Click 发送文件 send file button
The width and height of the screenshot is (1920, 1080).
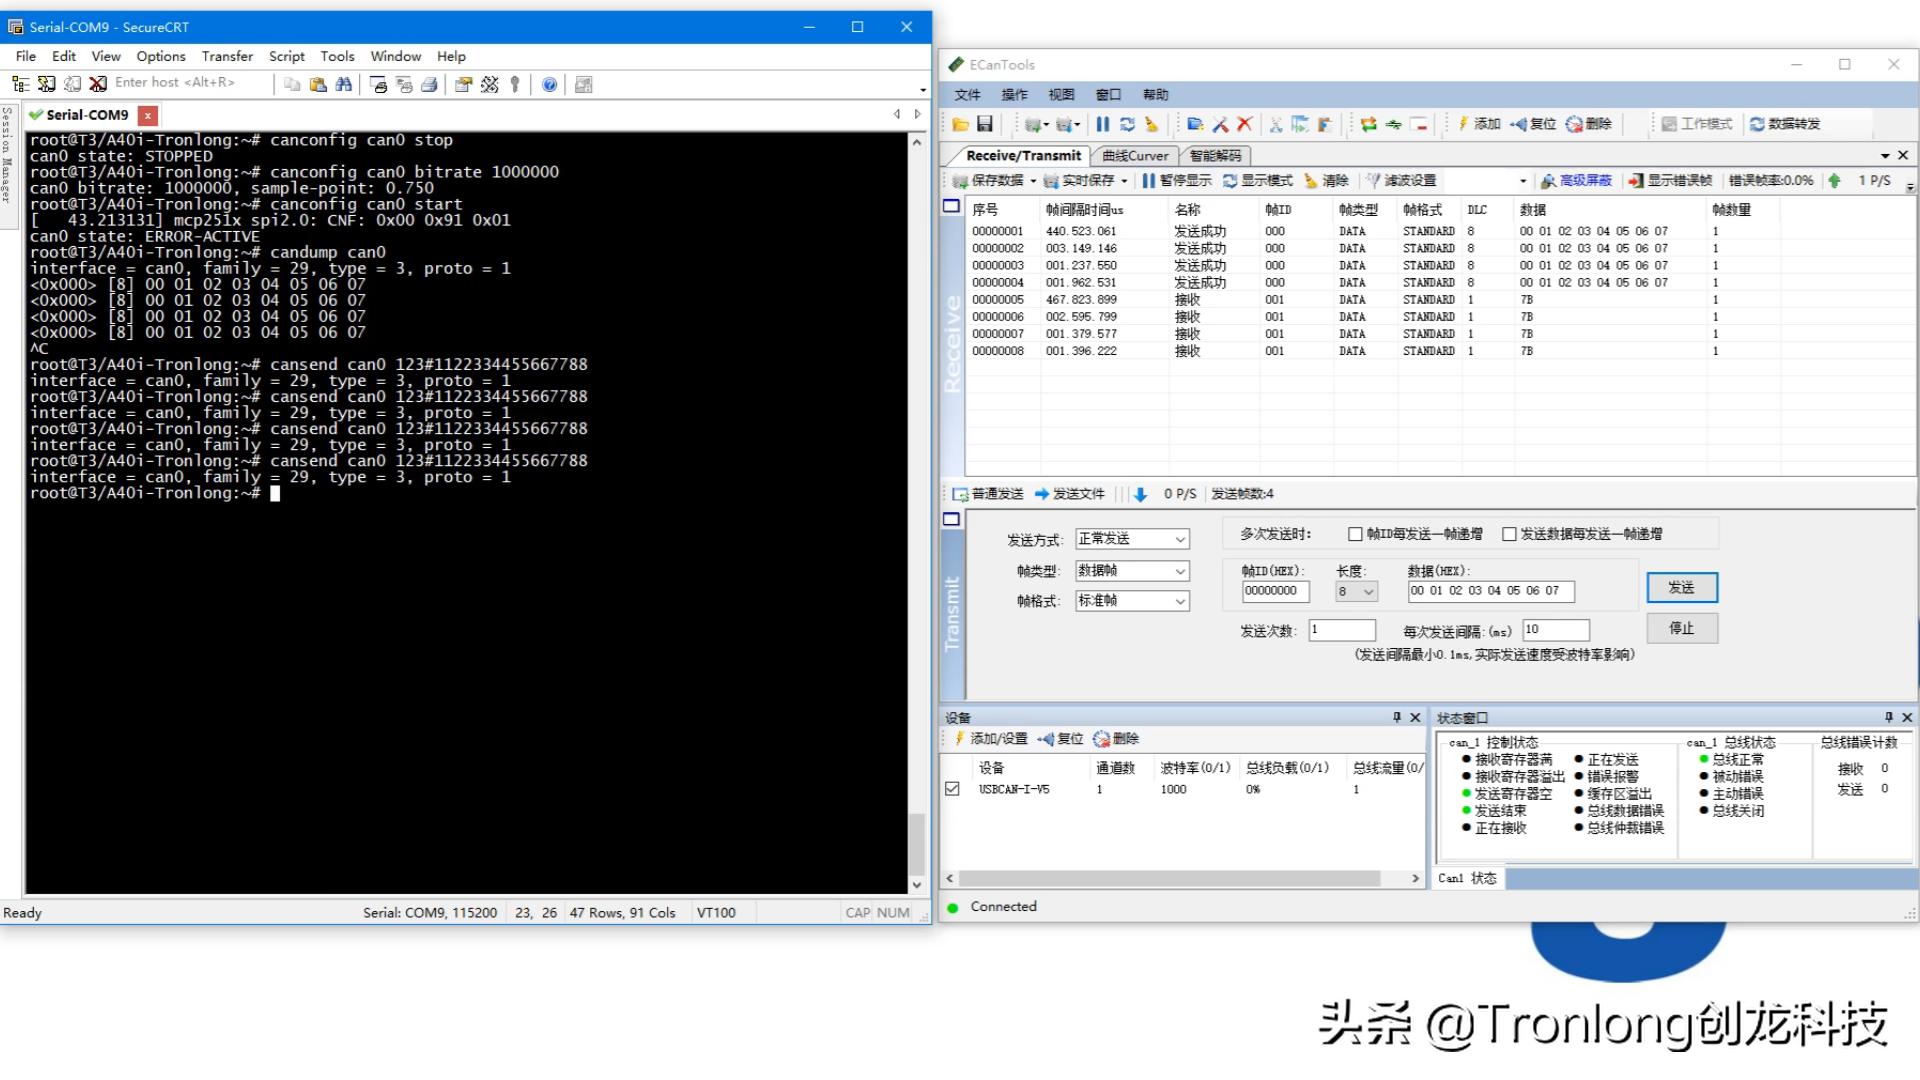pos(1069,494)
